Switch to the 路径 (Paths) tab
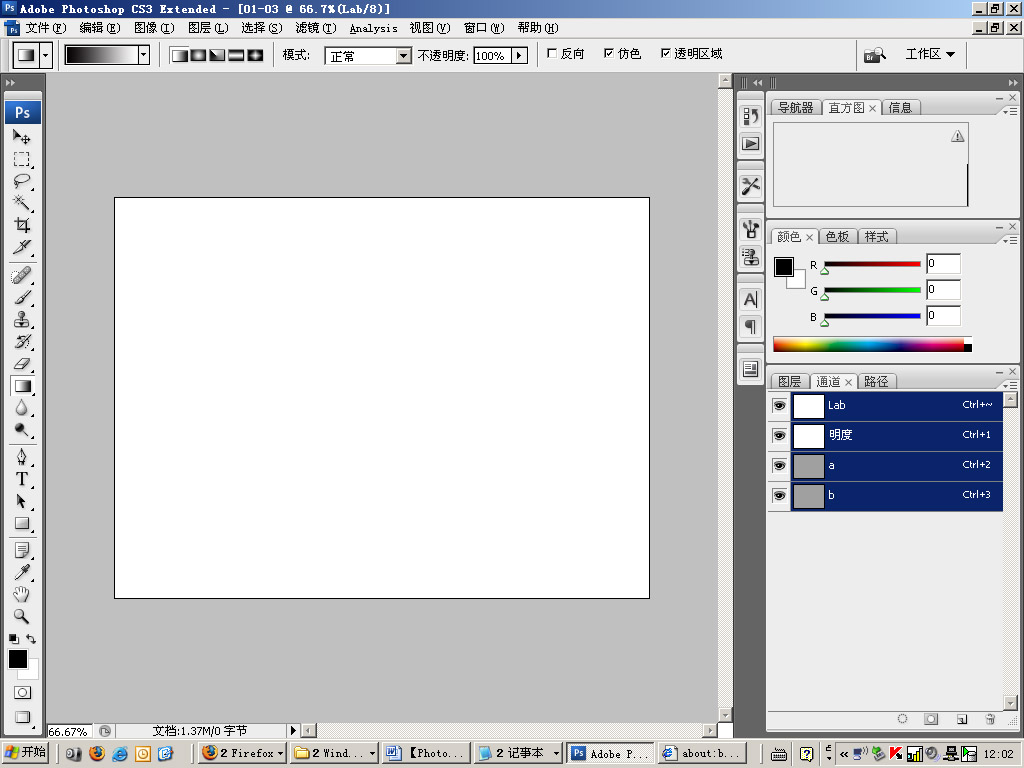Viewport: 1024px width, 768px height. (876, 381)
